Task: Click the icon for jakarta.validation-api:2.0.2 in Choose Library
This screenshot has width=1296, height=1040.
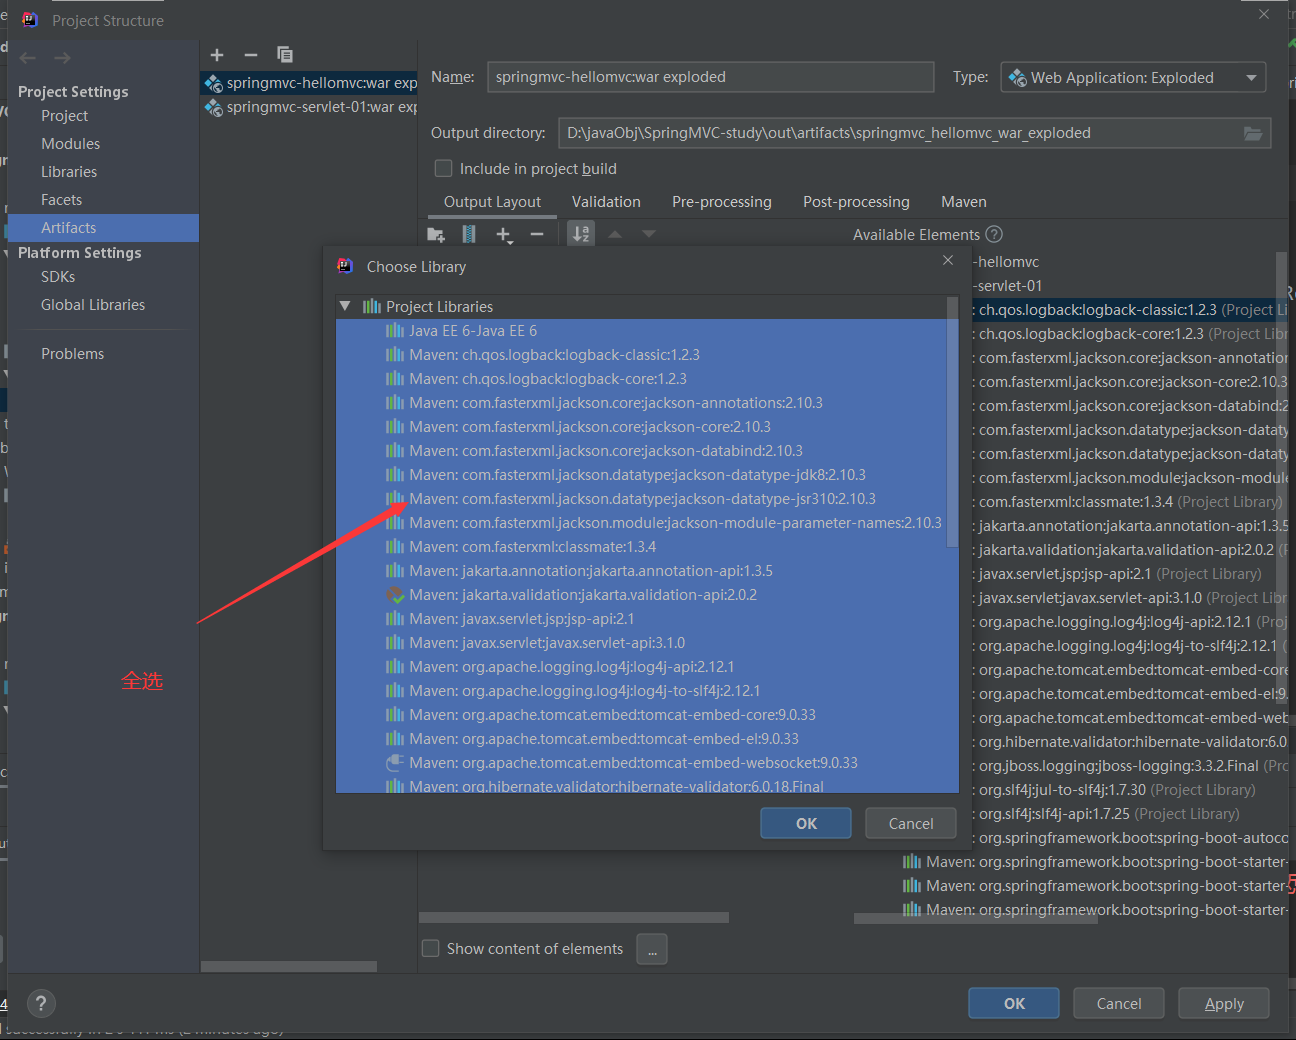Action: [x=395, y=595]
